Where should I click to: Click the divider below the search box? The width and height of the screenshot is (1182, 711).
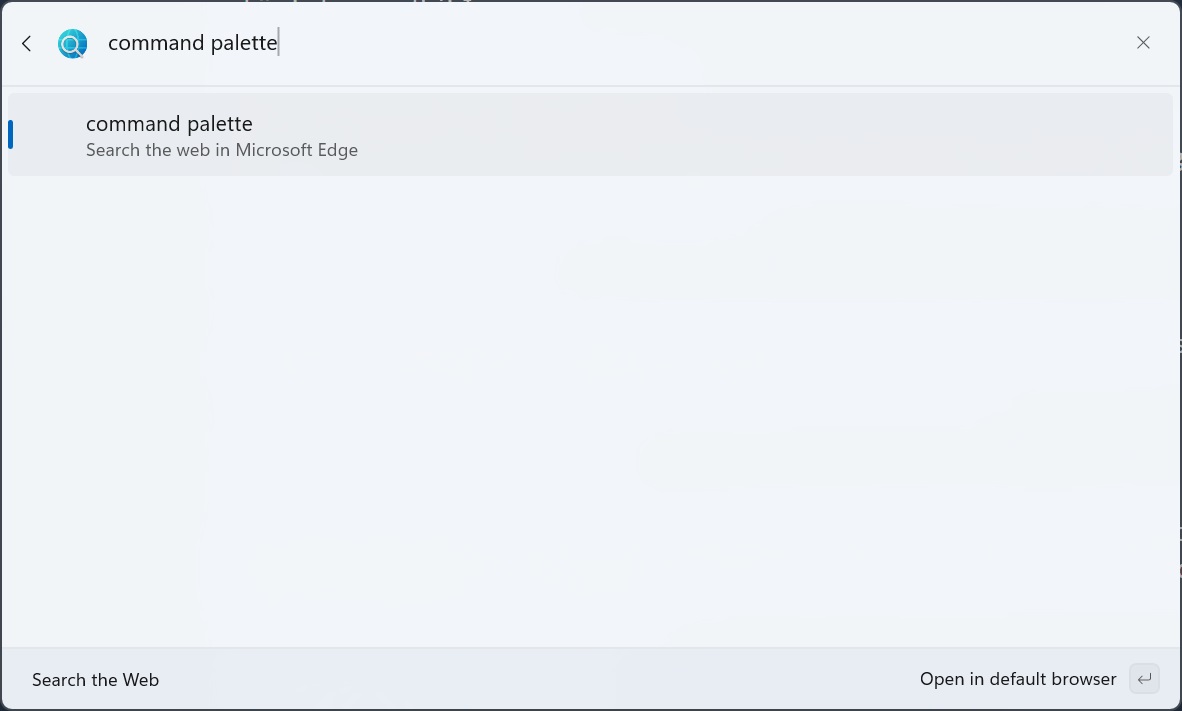591,86
